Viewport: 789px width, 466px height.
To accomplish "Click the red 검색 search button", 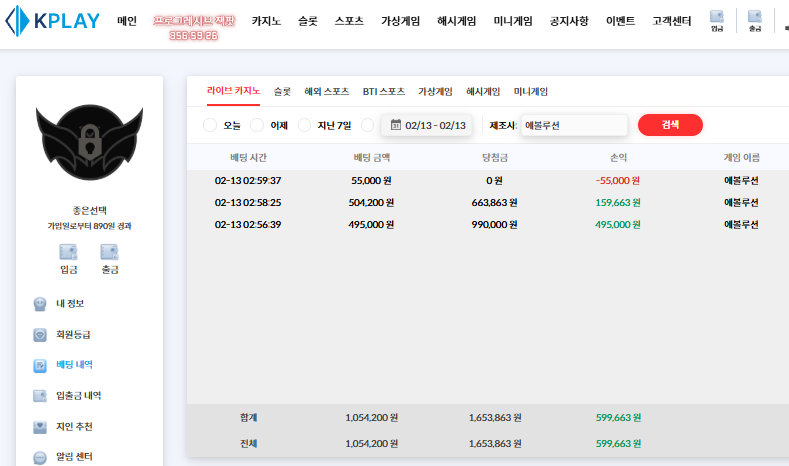I will click(x=670, y=125).
